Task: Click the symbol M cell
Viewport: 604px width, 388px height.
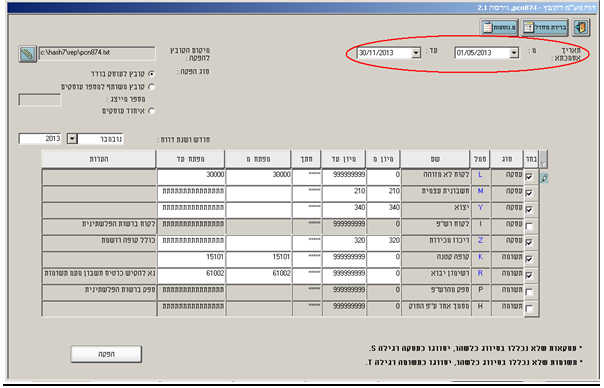Action: [x=480, y=193]
